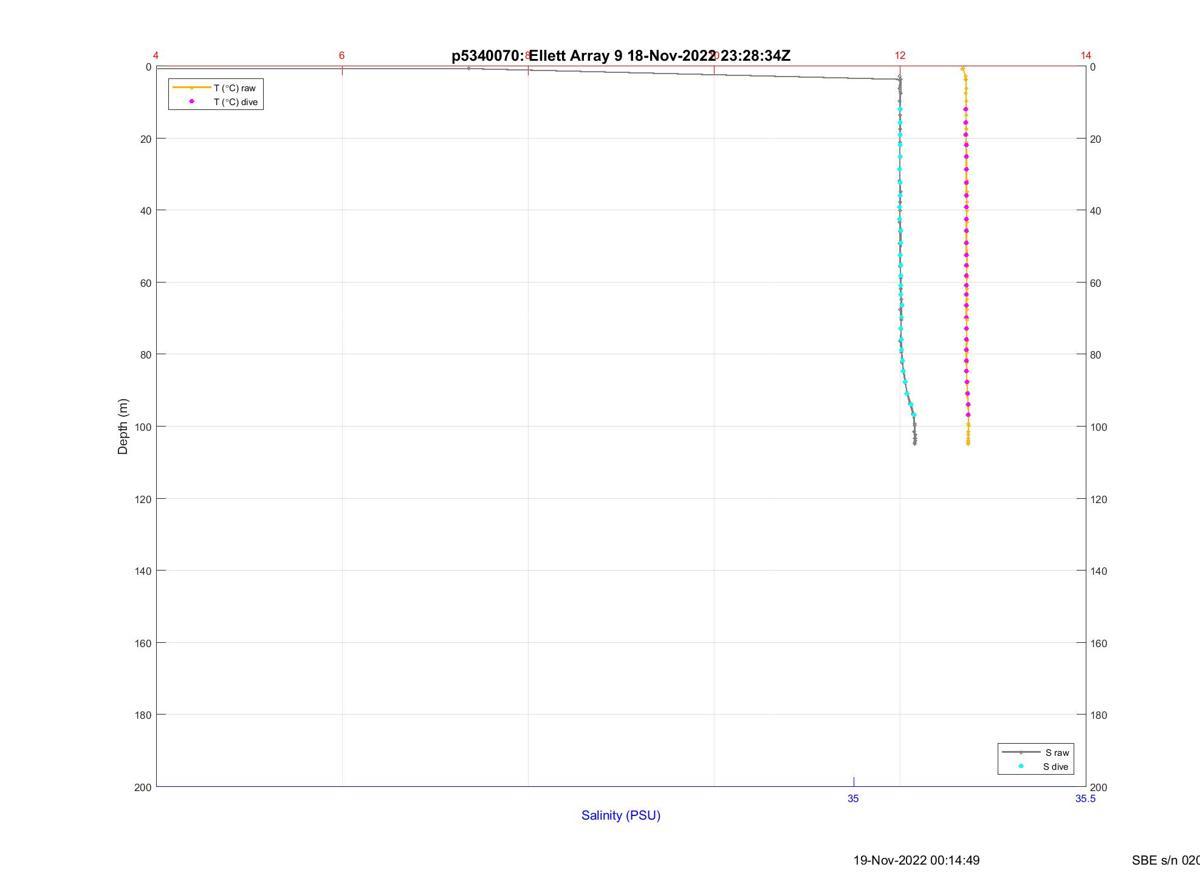The width and height of the screenshot is (1200, 885).
Task: Click the orange line sample in temperature legend
Action: pos(191,88)
